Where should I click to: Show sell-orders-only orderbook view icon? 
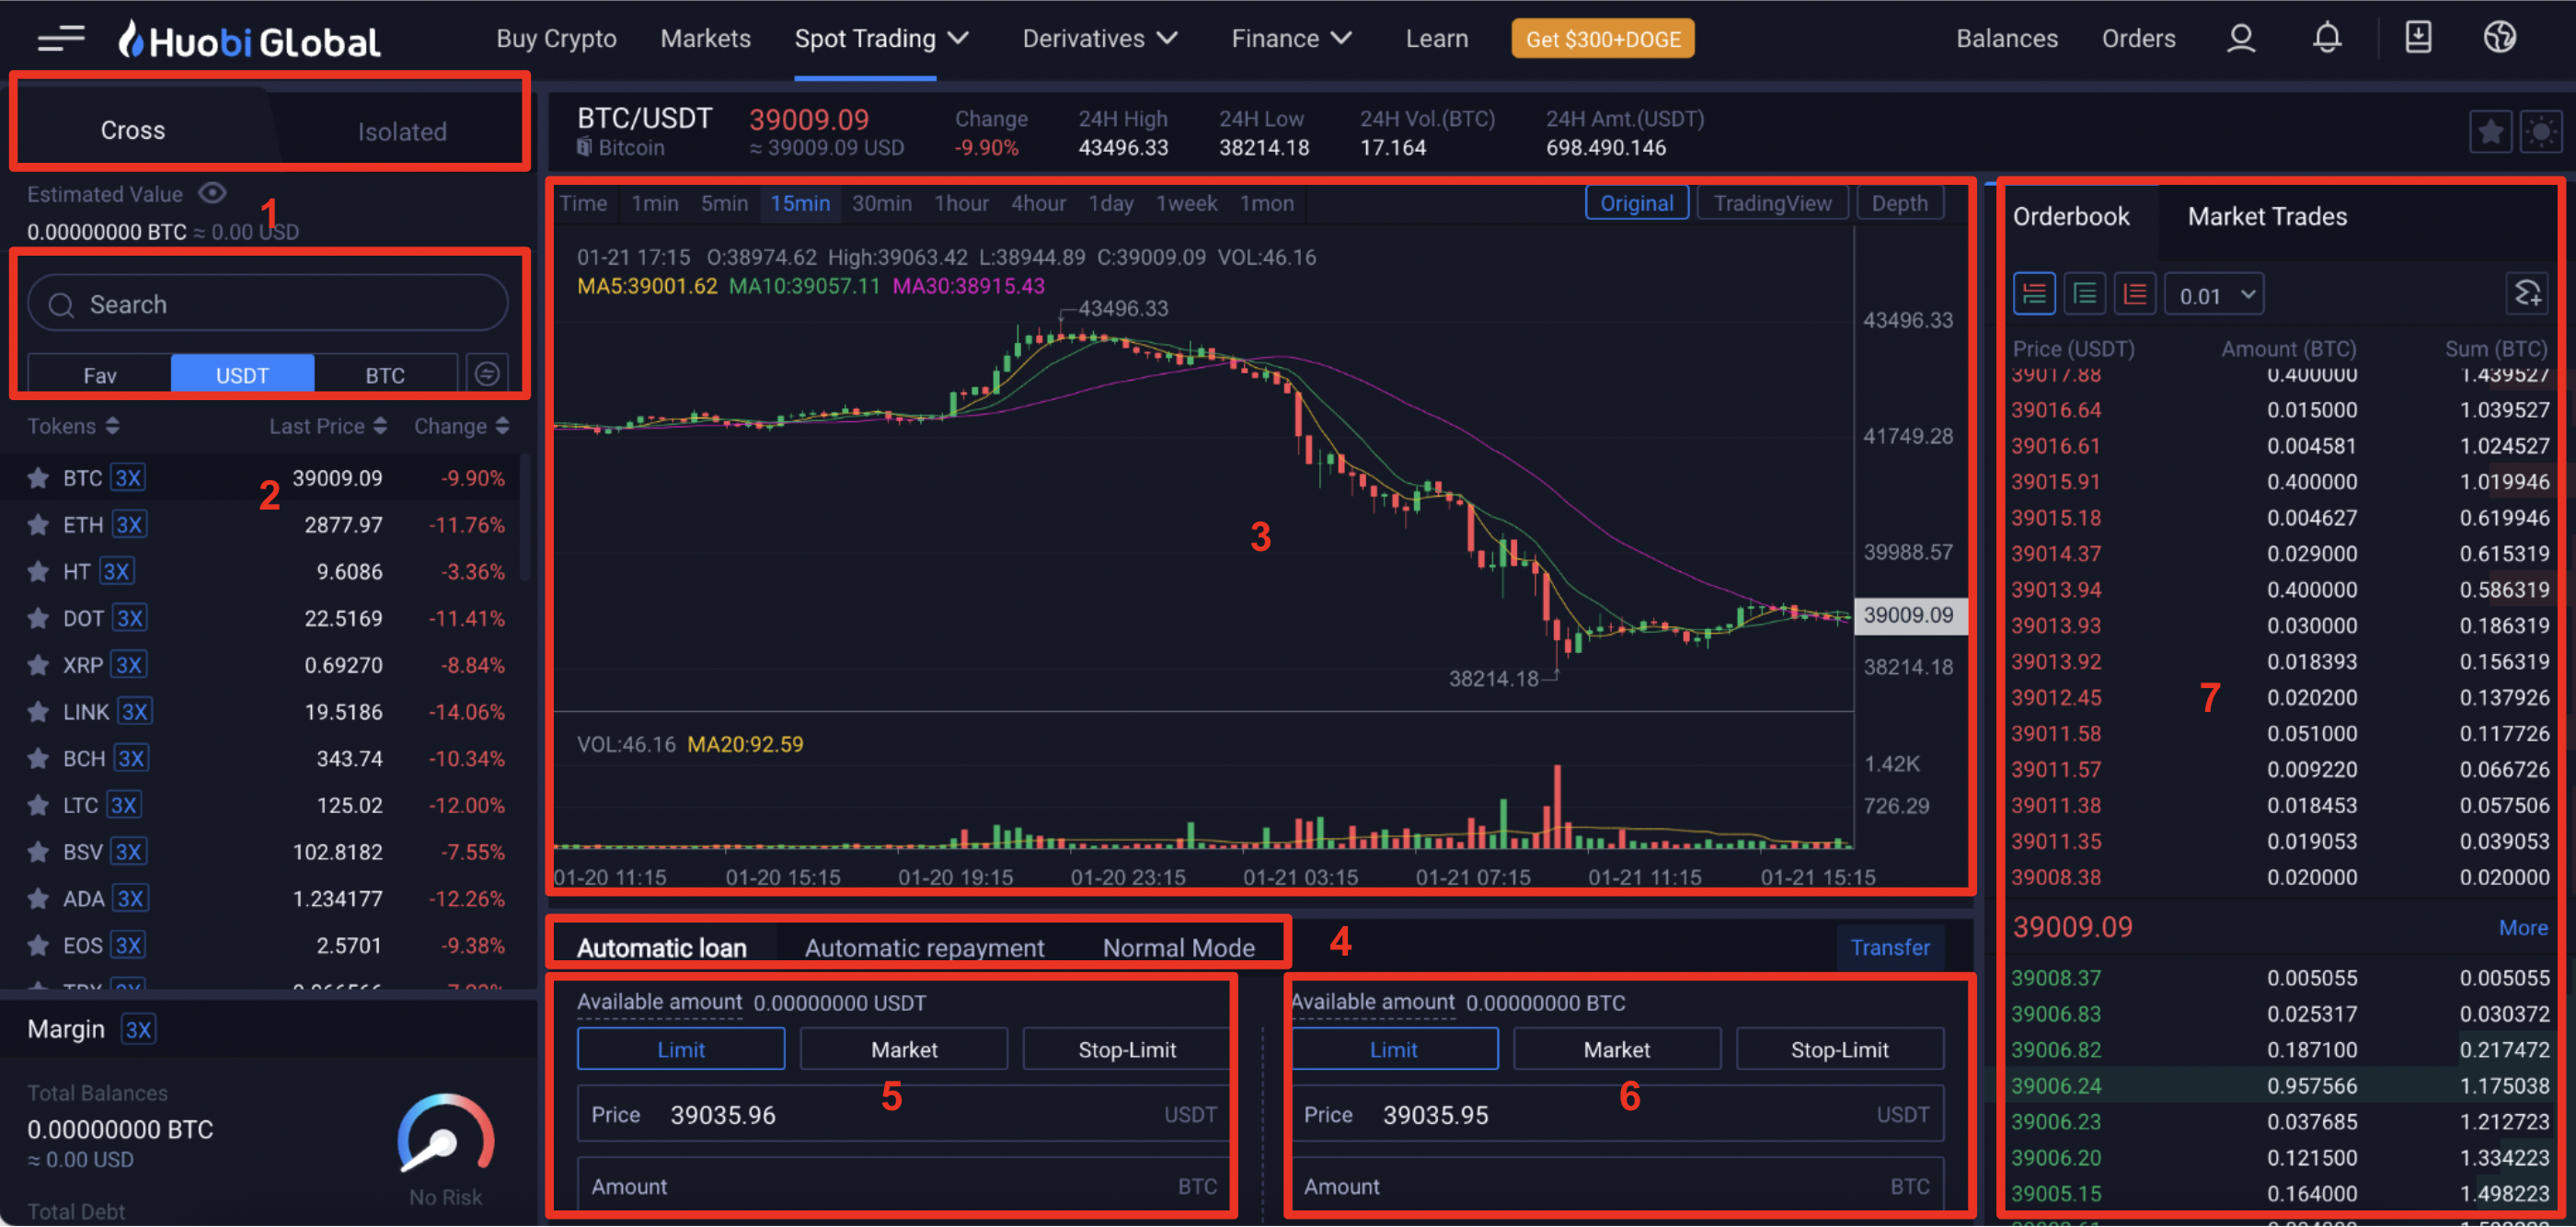tap(2134, 295)
